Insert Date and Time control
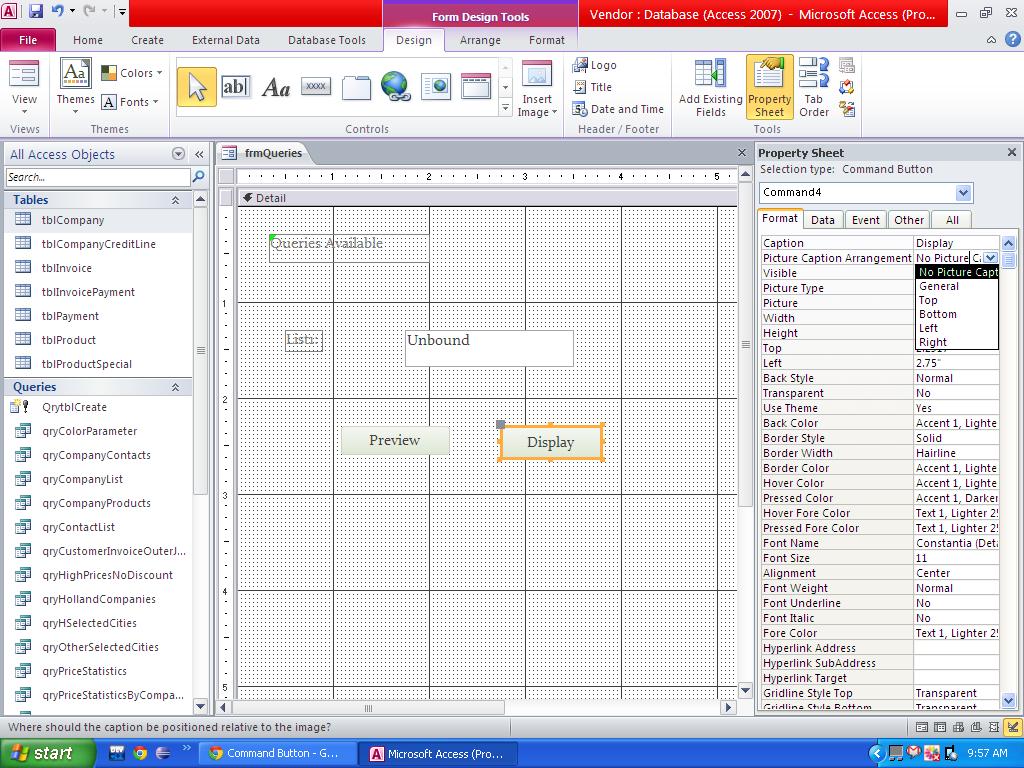 618,109
